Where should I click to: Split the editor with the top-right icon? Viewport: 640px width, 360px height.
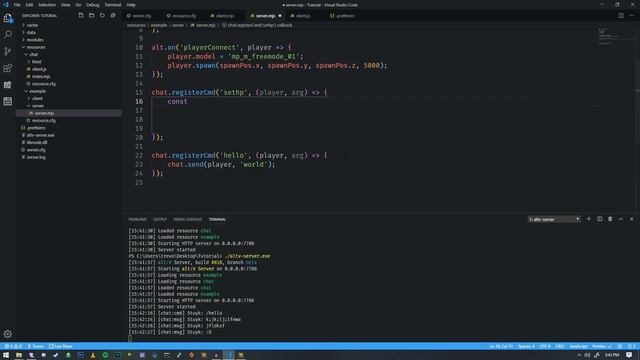pos(621,16)
